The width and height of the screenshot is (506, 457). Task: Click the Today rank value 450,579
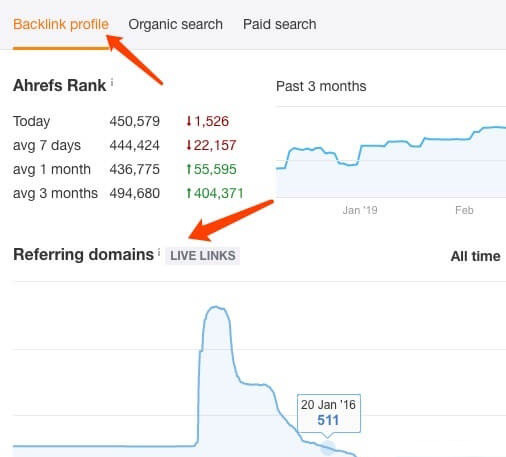coord(135,121)
